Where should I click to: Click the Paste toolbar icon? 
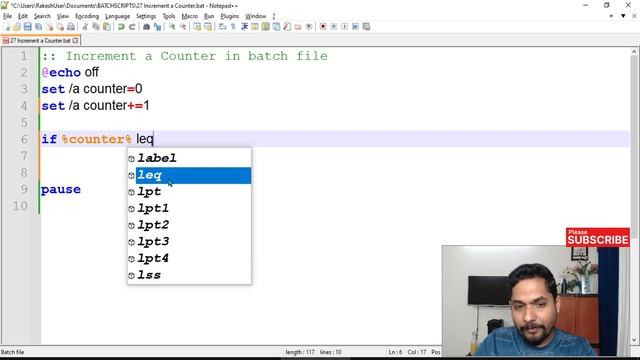[x=107, y=27]
